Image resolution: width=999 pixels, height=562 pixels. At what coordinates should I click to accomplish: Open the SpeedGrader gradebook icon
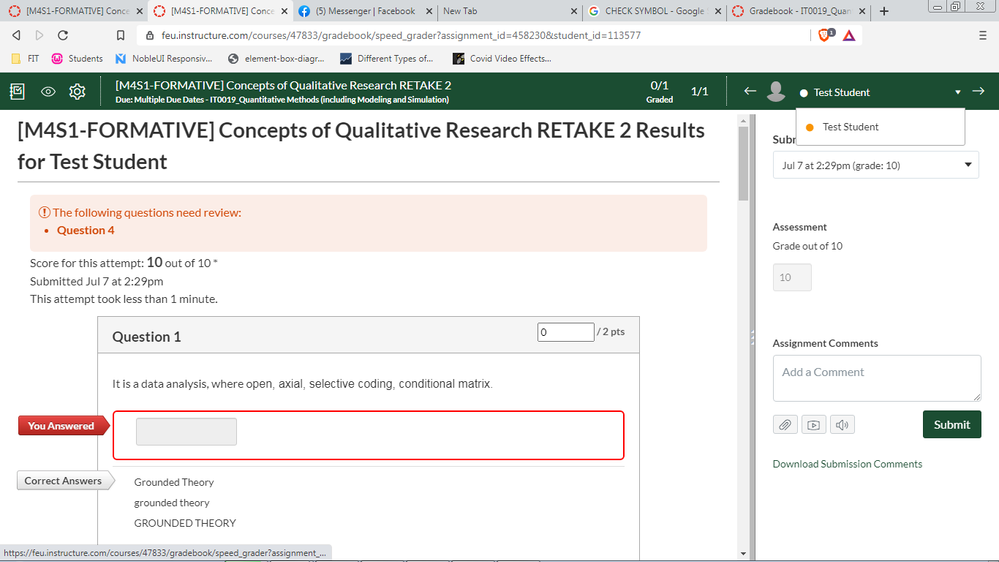click(17, 92)
